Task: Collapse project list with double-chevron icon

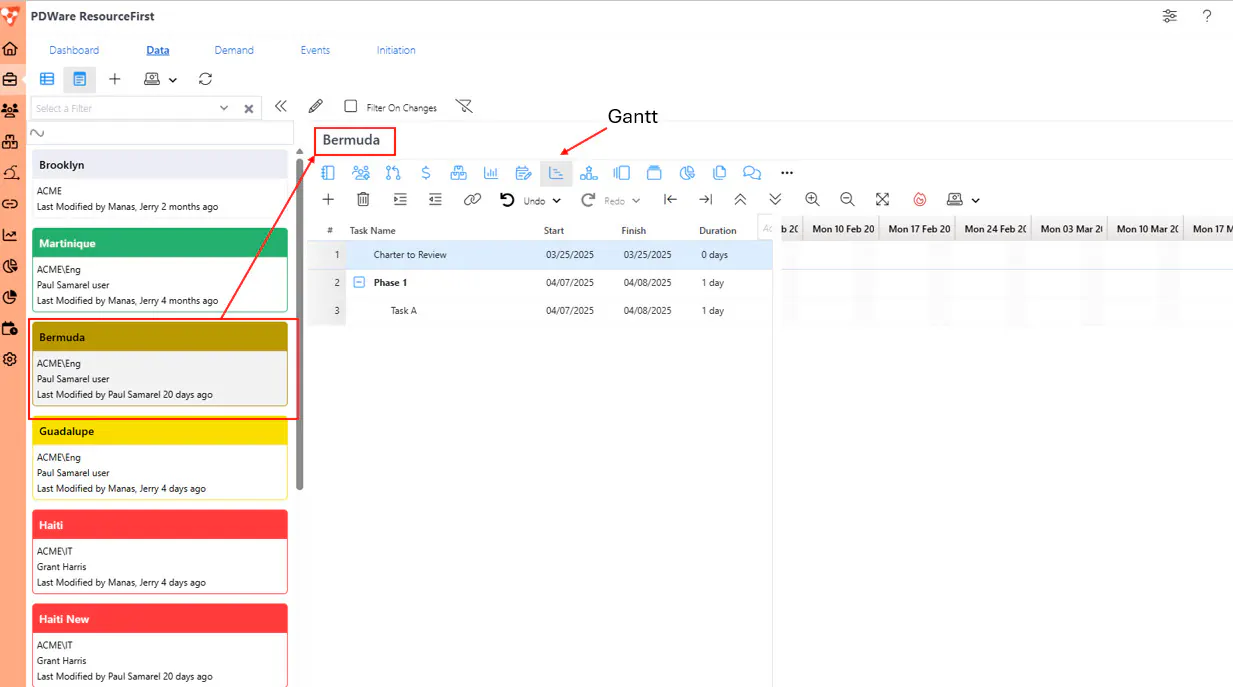Action: (281, 106)
